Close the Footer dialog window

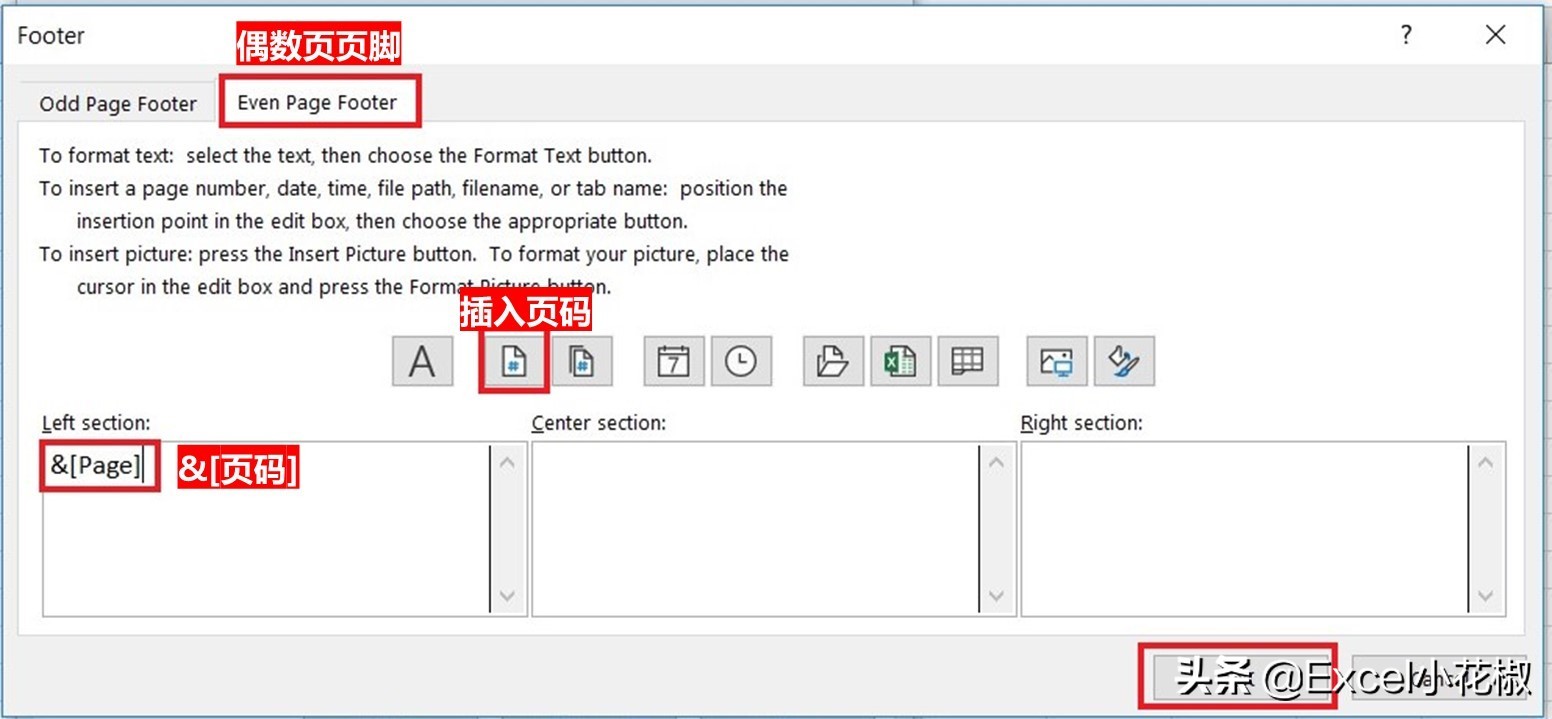pyautogui.click(x=1495, y=35)
